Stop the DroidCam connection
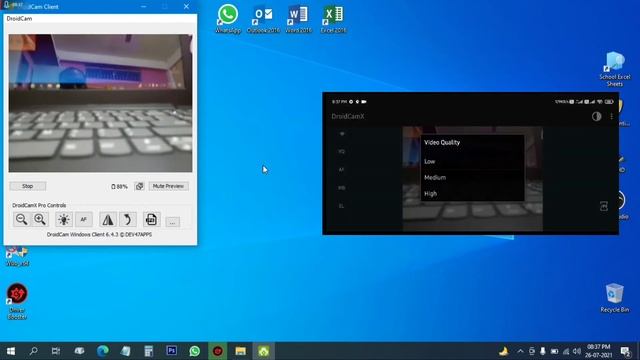This screenshot has width=640, height=360. click(x=28, y=186)
